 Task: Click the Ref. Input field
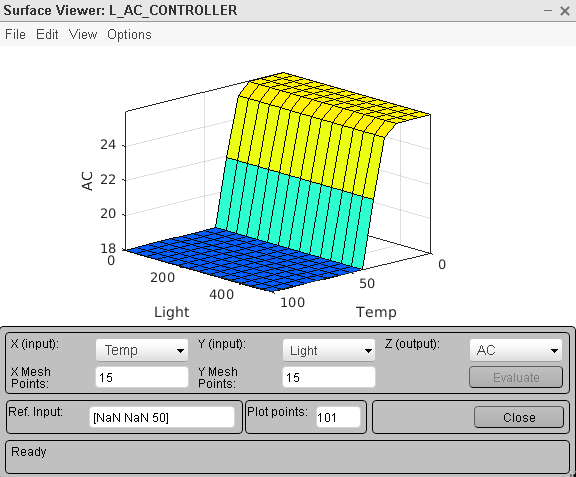162,417
